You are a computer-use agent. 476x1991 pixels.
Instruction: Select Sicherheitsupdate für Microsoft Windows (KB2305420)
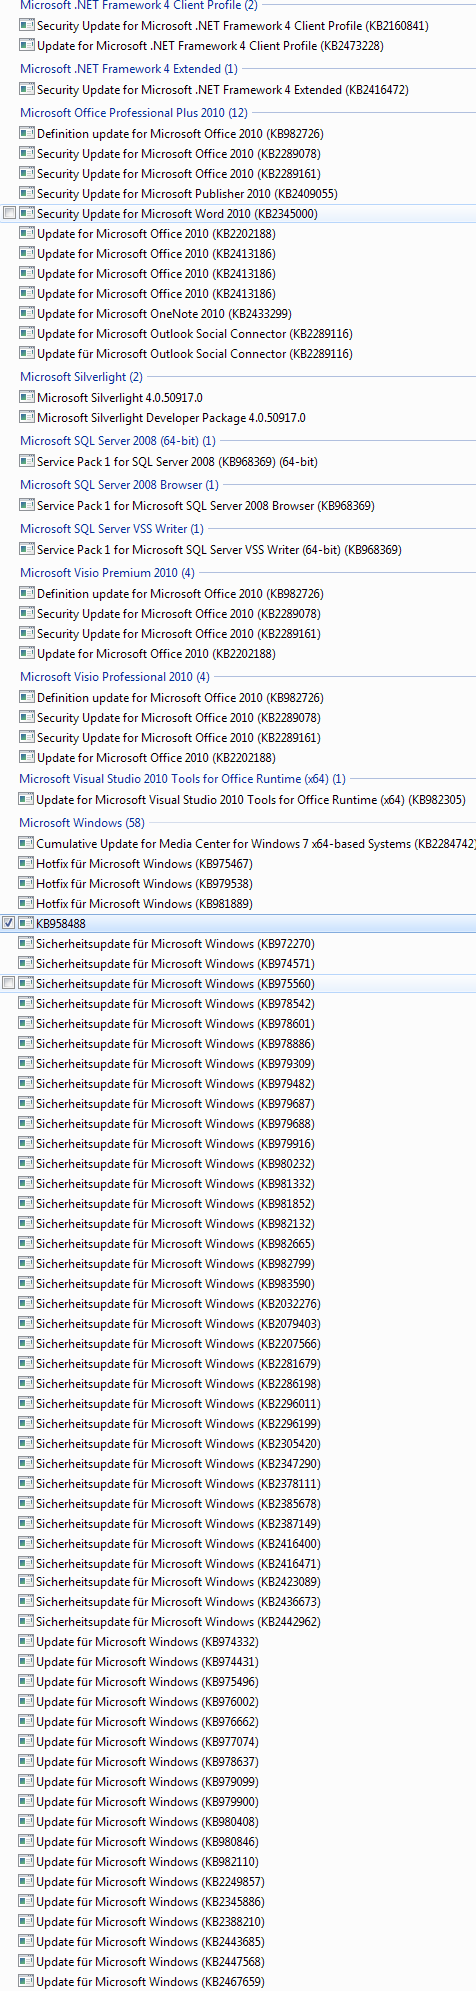[x=179, y=1444]
